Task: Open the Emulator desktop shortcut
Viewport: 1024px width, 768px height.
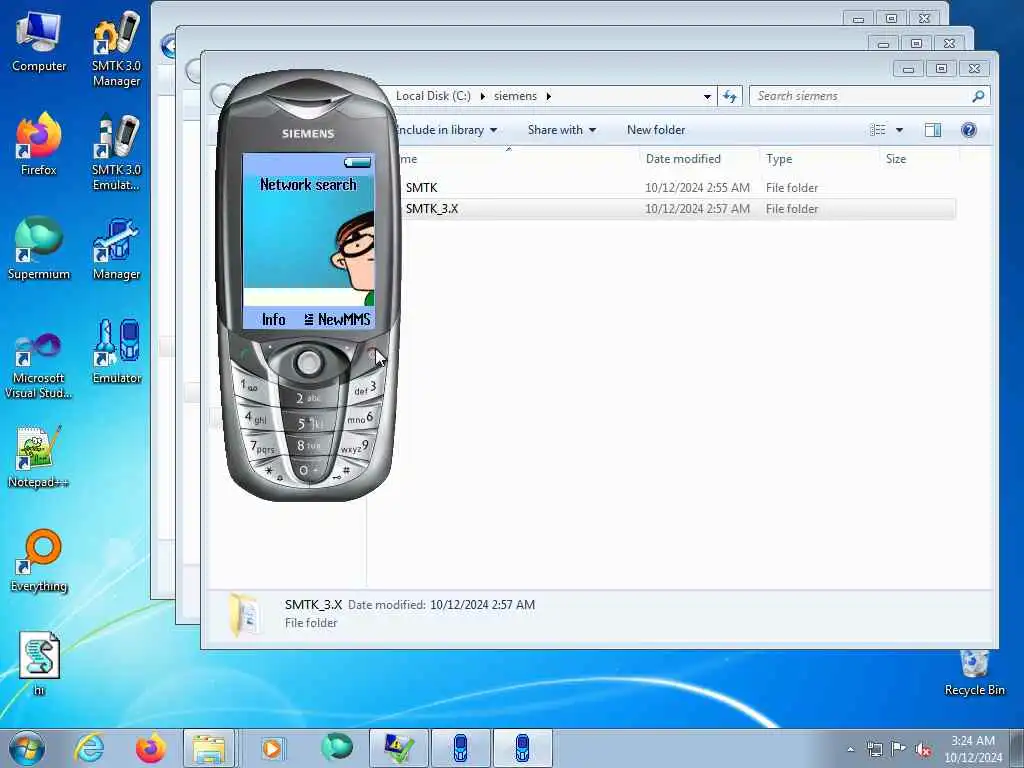Action: click(x=116, y=353)
